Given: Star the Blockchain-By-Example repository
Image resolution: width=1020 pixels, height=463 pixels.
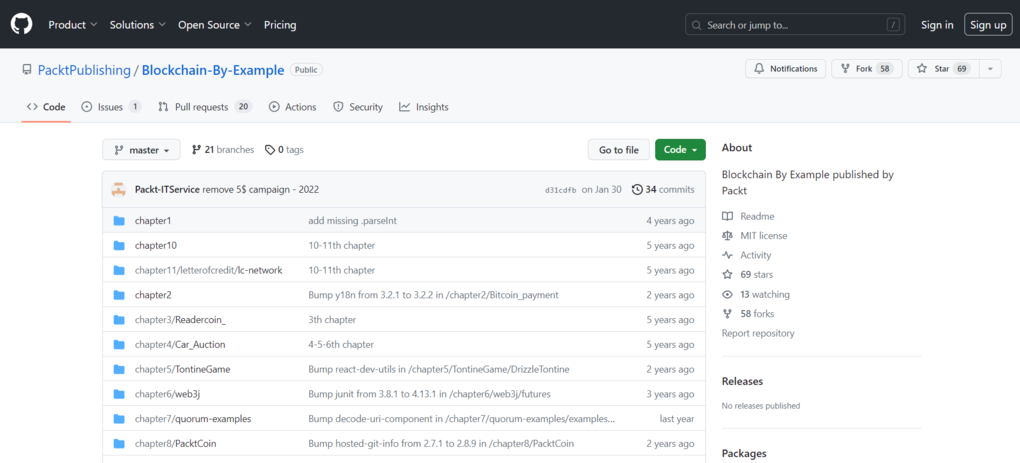Looking at the screenshot, I should pyautogui.click(x=940, y=69).
